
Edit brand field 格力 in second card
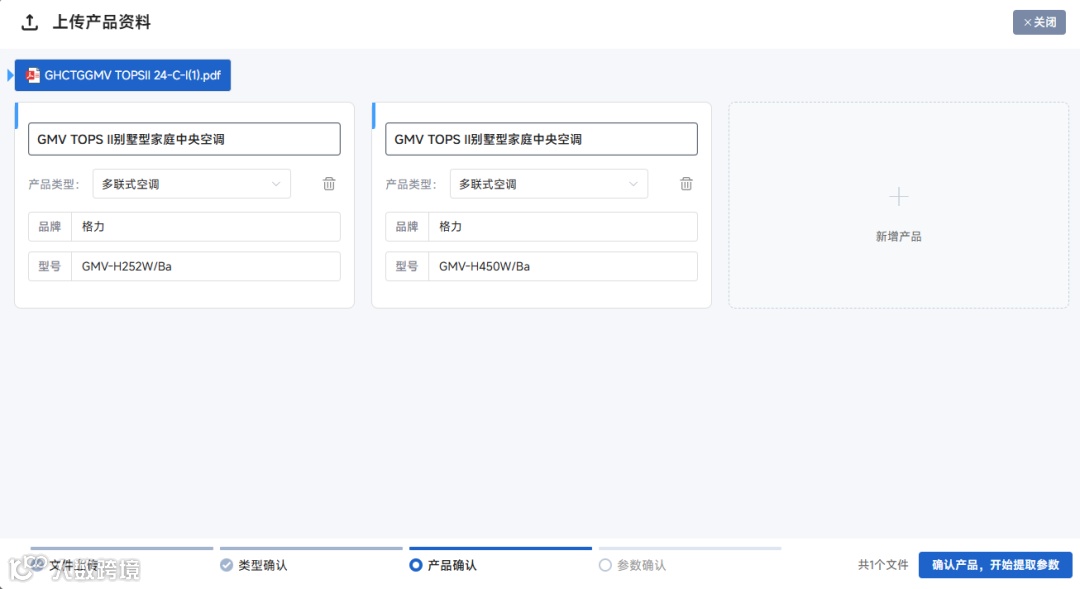(563, 227)
